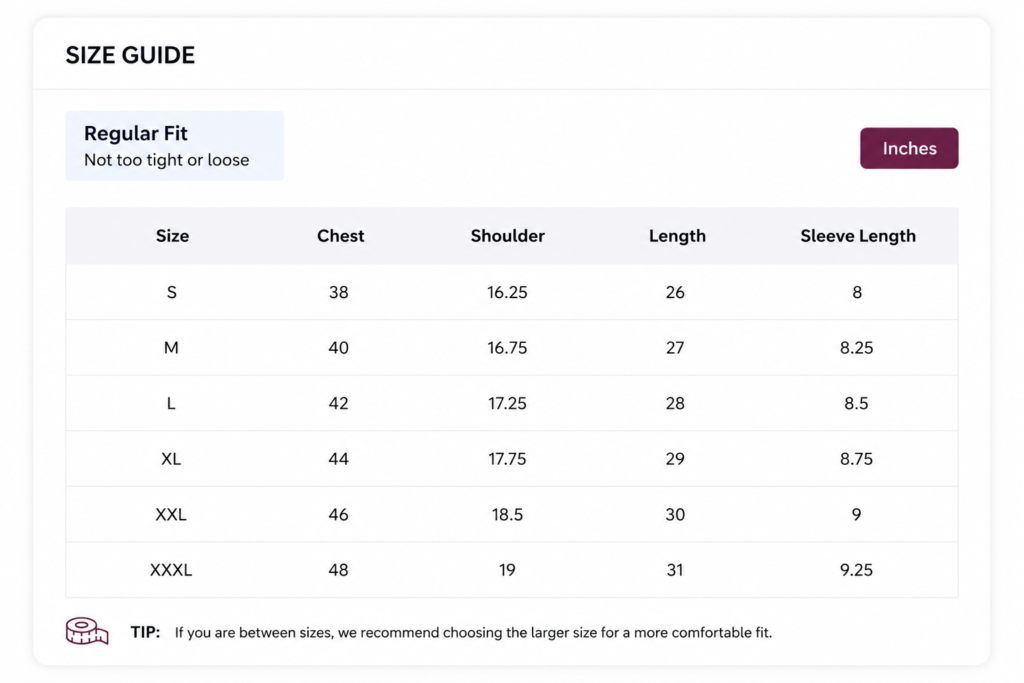Click the Size column header
This screenshot has width=1024, height=683.
coord(172,236)
